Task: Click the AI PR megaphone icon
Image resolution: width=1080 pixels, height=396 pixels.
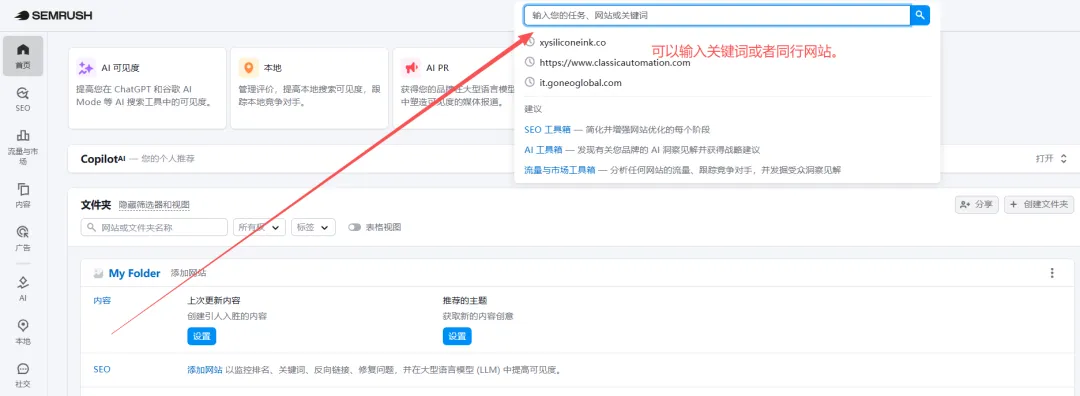Action: pos(411,67)
